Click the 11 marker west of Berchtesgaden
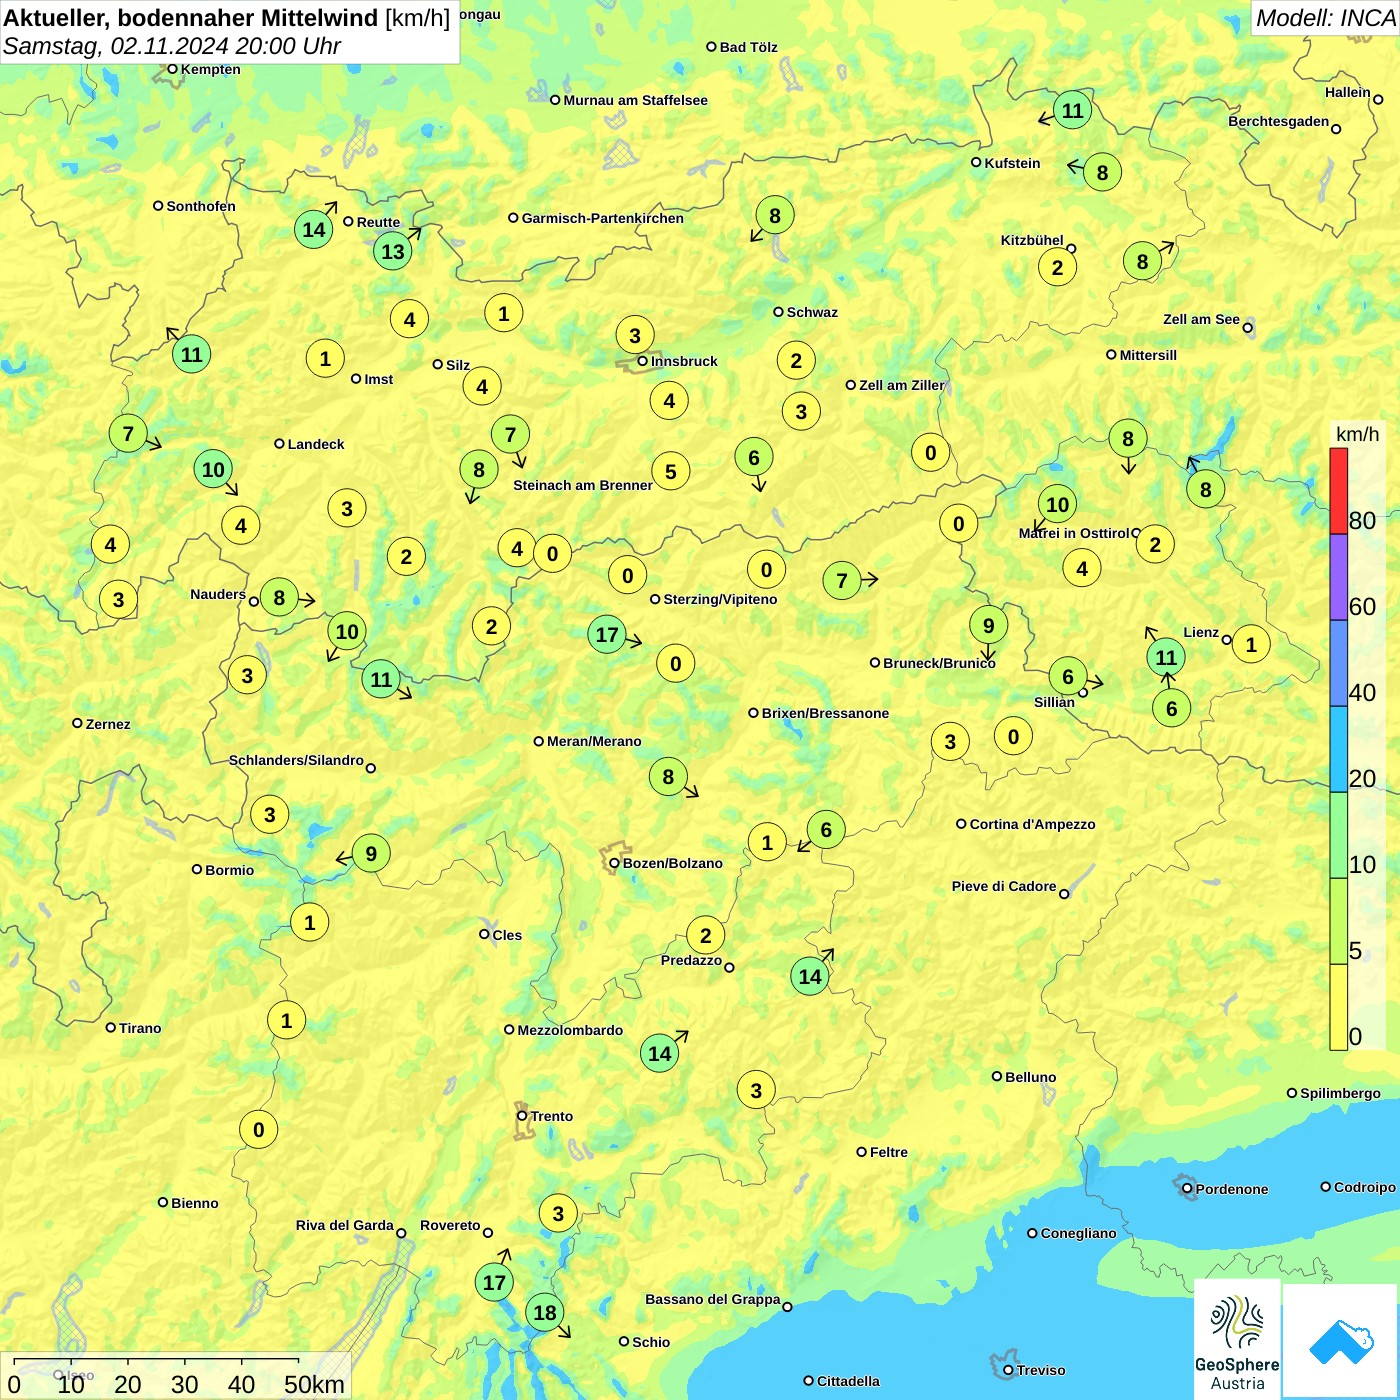 [1072, 110]
